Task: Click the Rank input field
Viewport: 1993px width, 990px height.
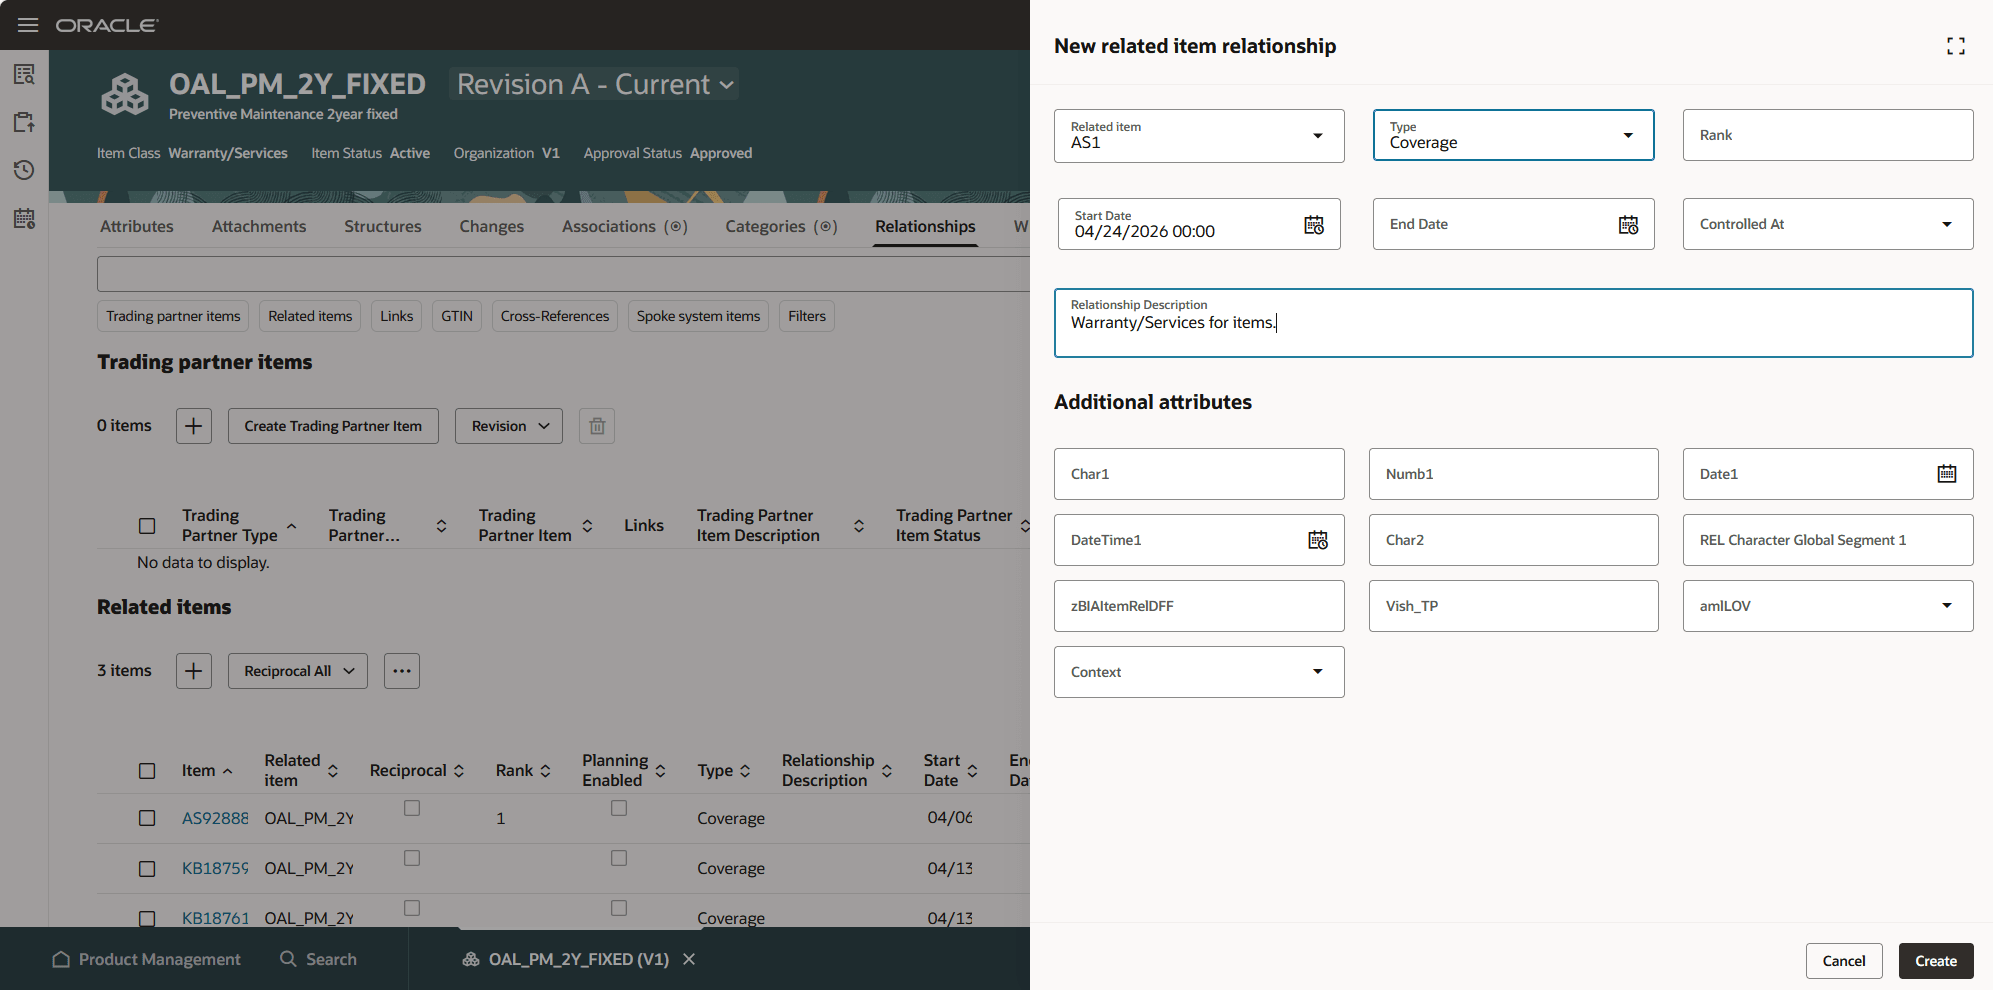Action: click(1828, 136)
